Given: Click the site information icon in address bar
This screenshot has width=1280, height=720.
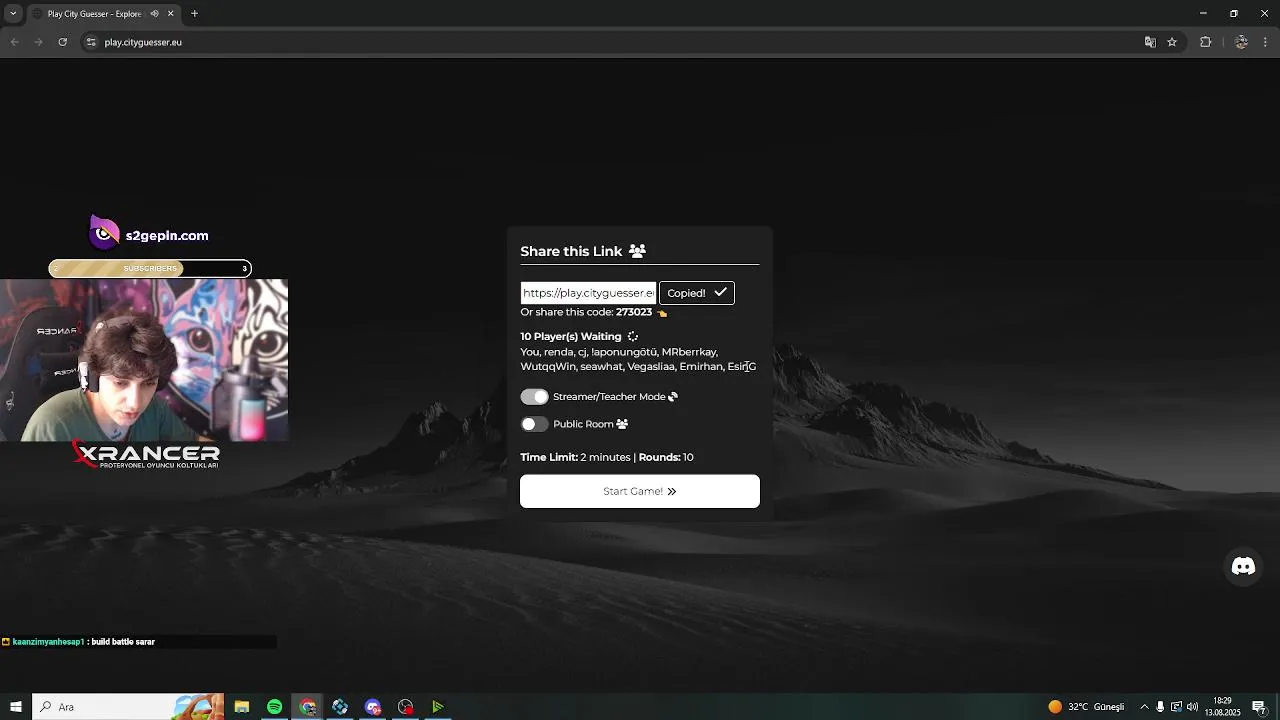Looking at the screenshot, I should point(91,42).
